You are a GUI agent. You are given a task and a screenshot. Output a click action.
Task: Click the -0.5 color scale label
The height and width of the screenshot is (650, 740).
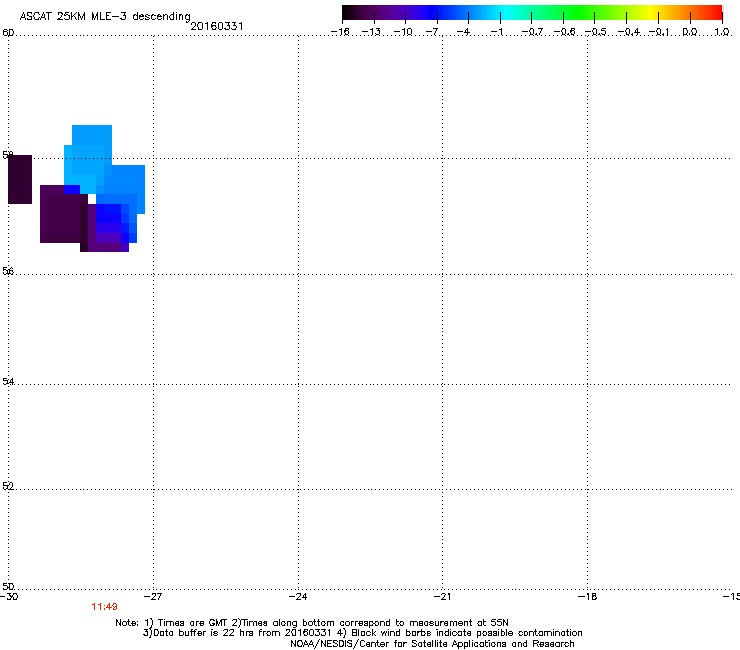point(595,32)
